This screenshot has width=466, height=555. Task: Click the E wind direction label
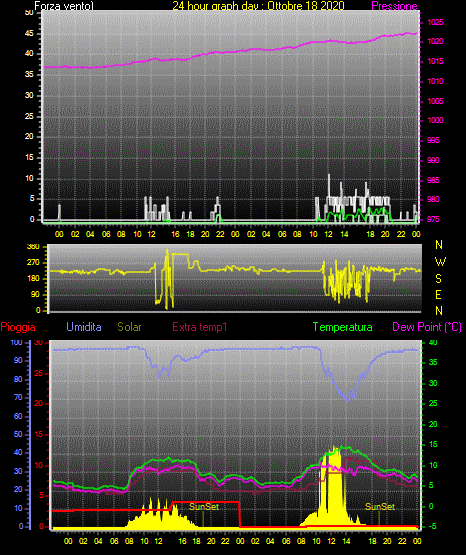438,294
